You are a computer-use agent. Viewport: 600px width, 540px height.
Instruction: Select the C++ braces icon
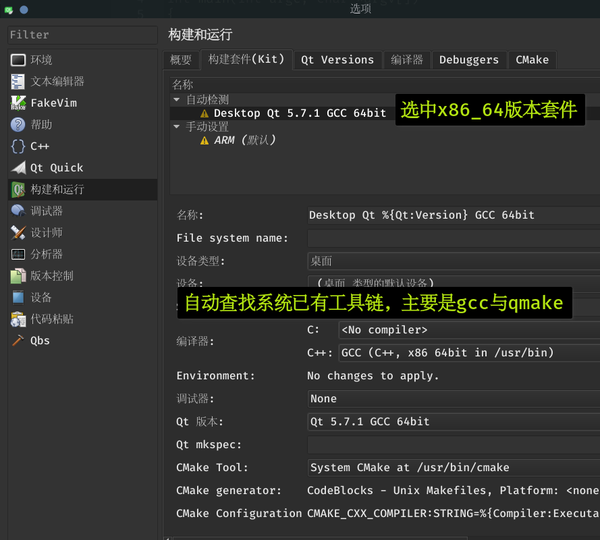[x=18, y=146]
